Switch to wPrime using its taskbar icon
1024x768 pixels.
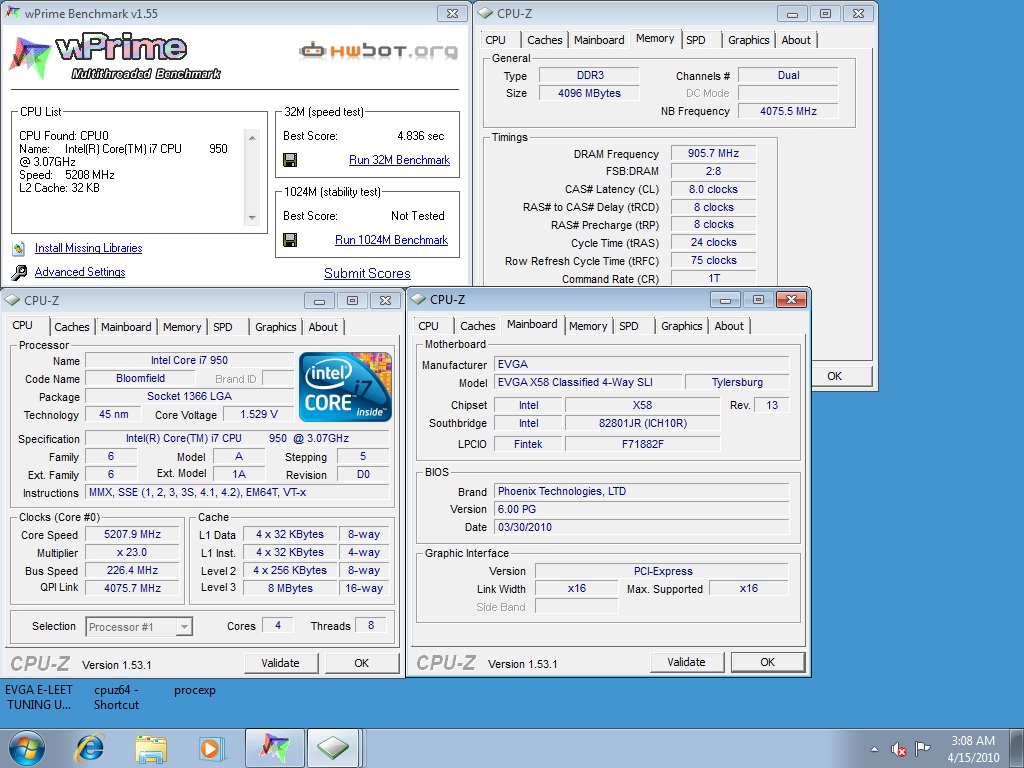click(274, 748)
